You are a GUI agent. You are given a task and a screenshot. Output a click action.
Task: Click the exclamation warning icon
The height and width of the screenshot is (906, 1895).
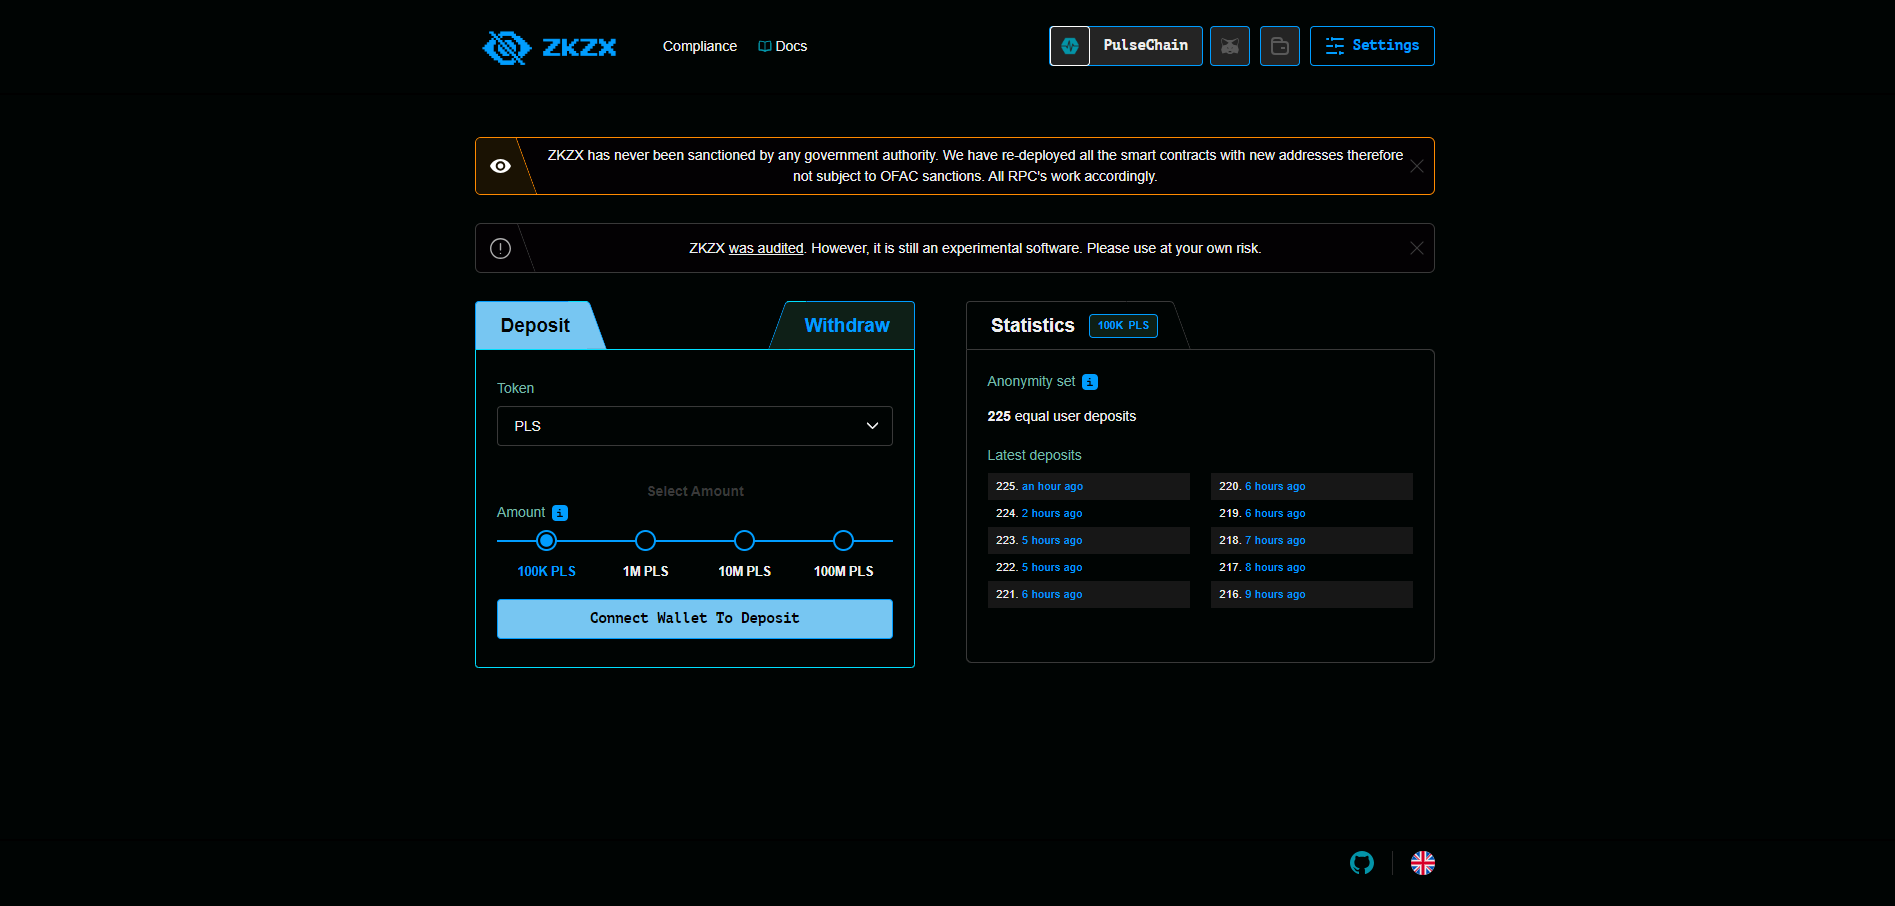(x=501, y=248)
